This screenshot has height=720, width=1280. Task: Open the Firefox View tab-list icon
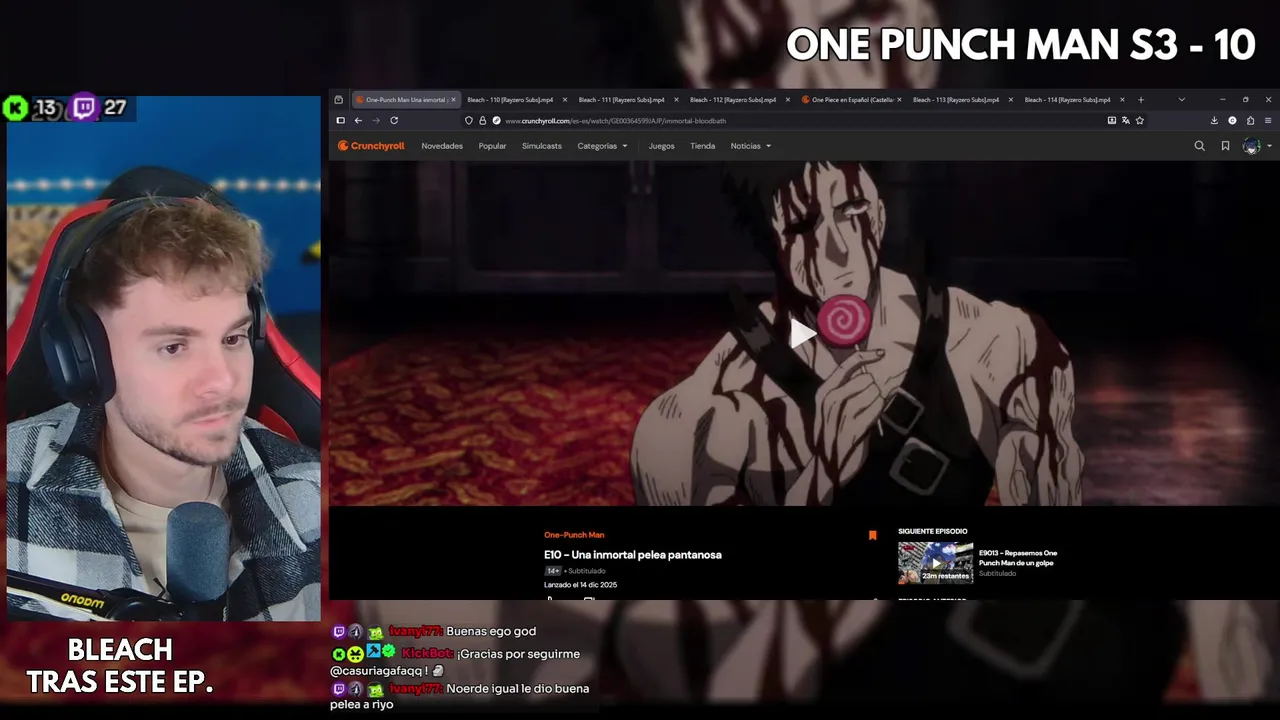tap(338, 100)
